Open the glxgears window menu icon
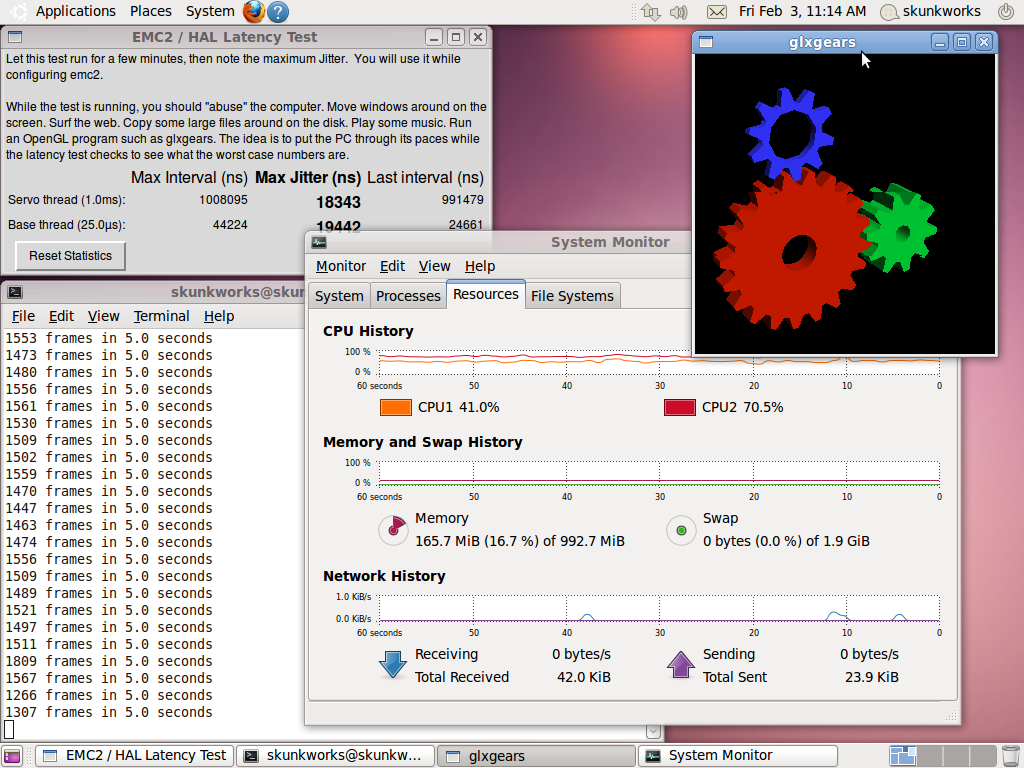Image resolution: width=1024 pixels, height=768 pixels. point(705,42)
